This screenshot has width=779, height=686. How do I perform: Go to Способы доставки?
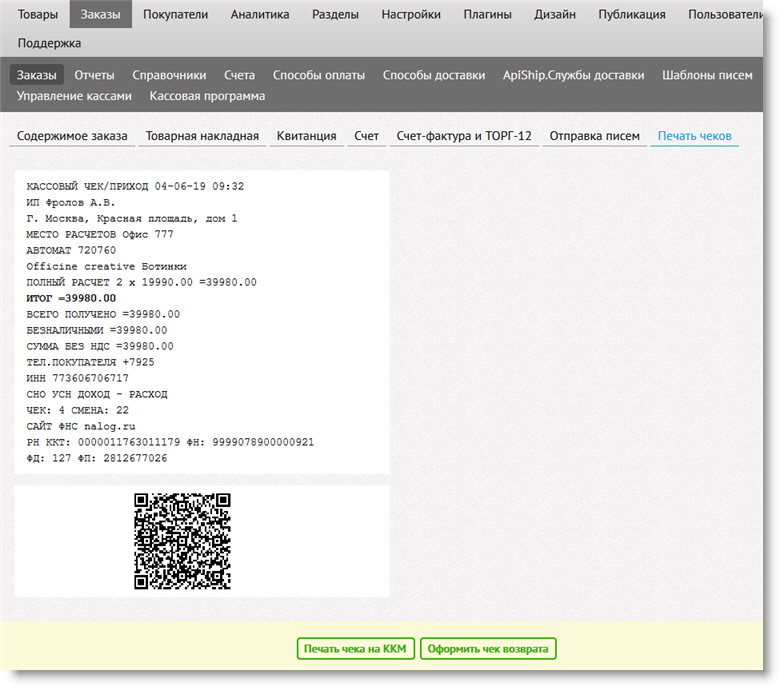coord(434,75)
